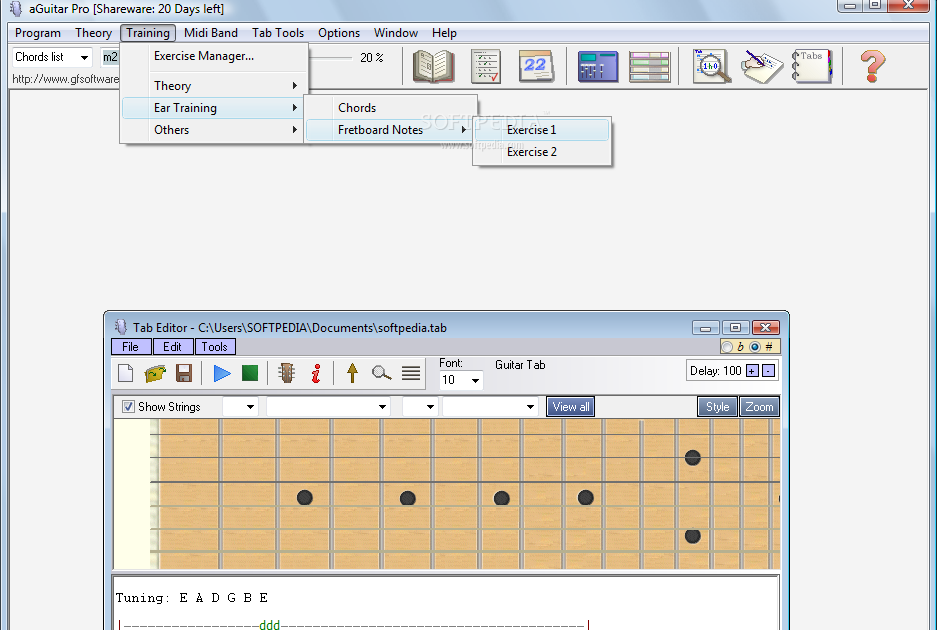Click top-right fretboard note dot

[x=693, y=458]
